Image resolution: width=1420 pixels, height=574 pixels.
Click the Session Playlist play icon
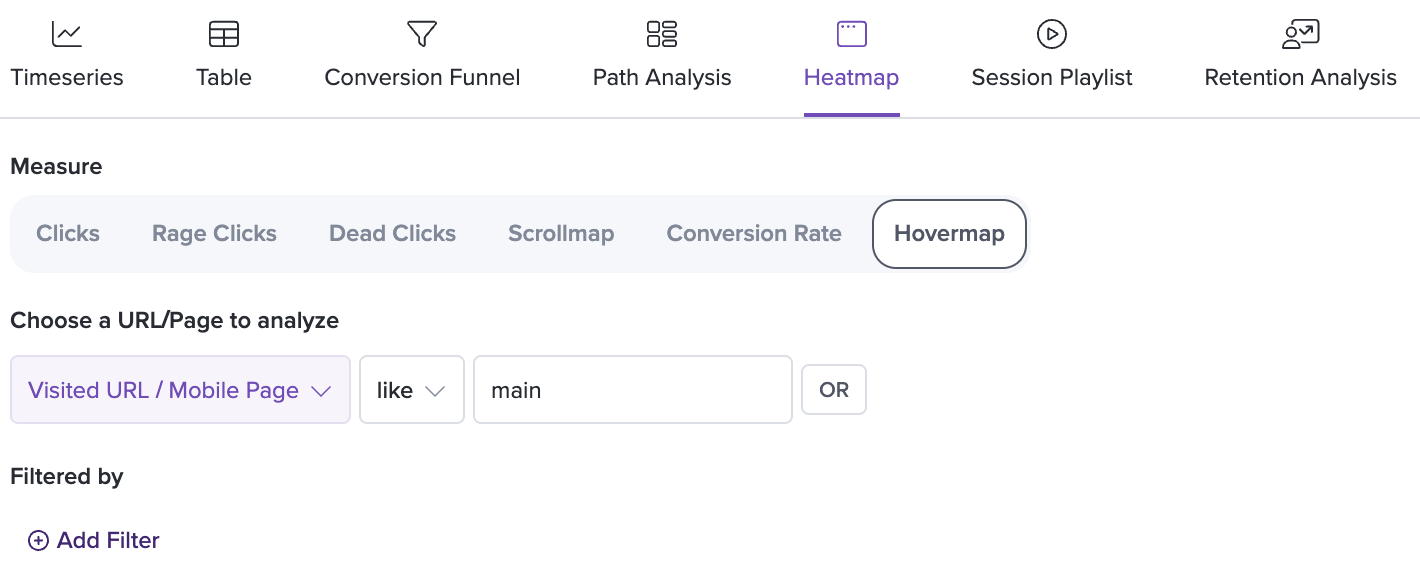[x=1052, y=34]
